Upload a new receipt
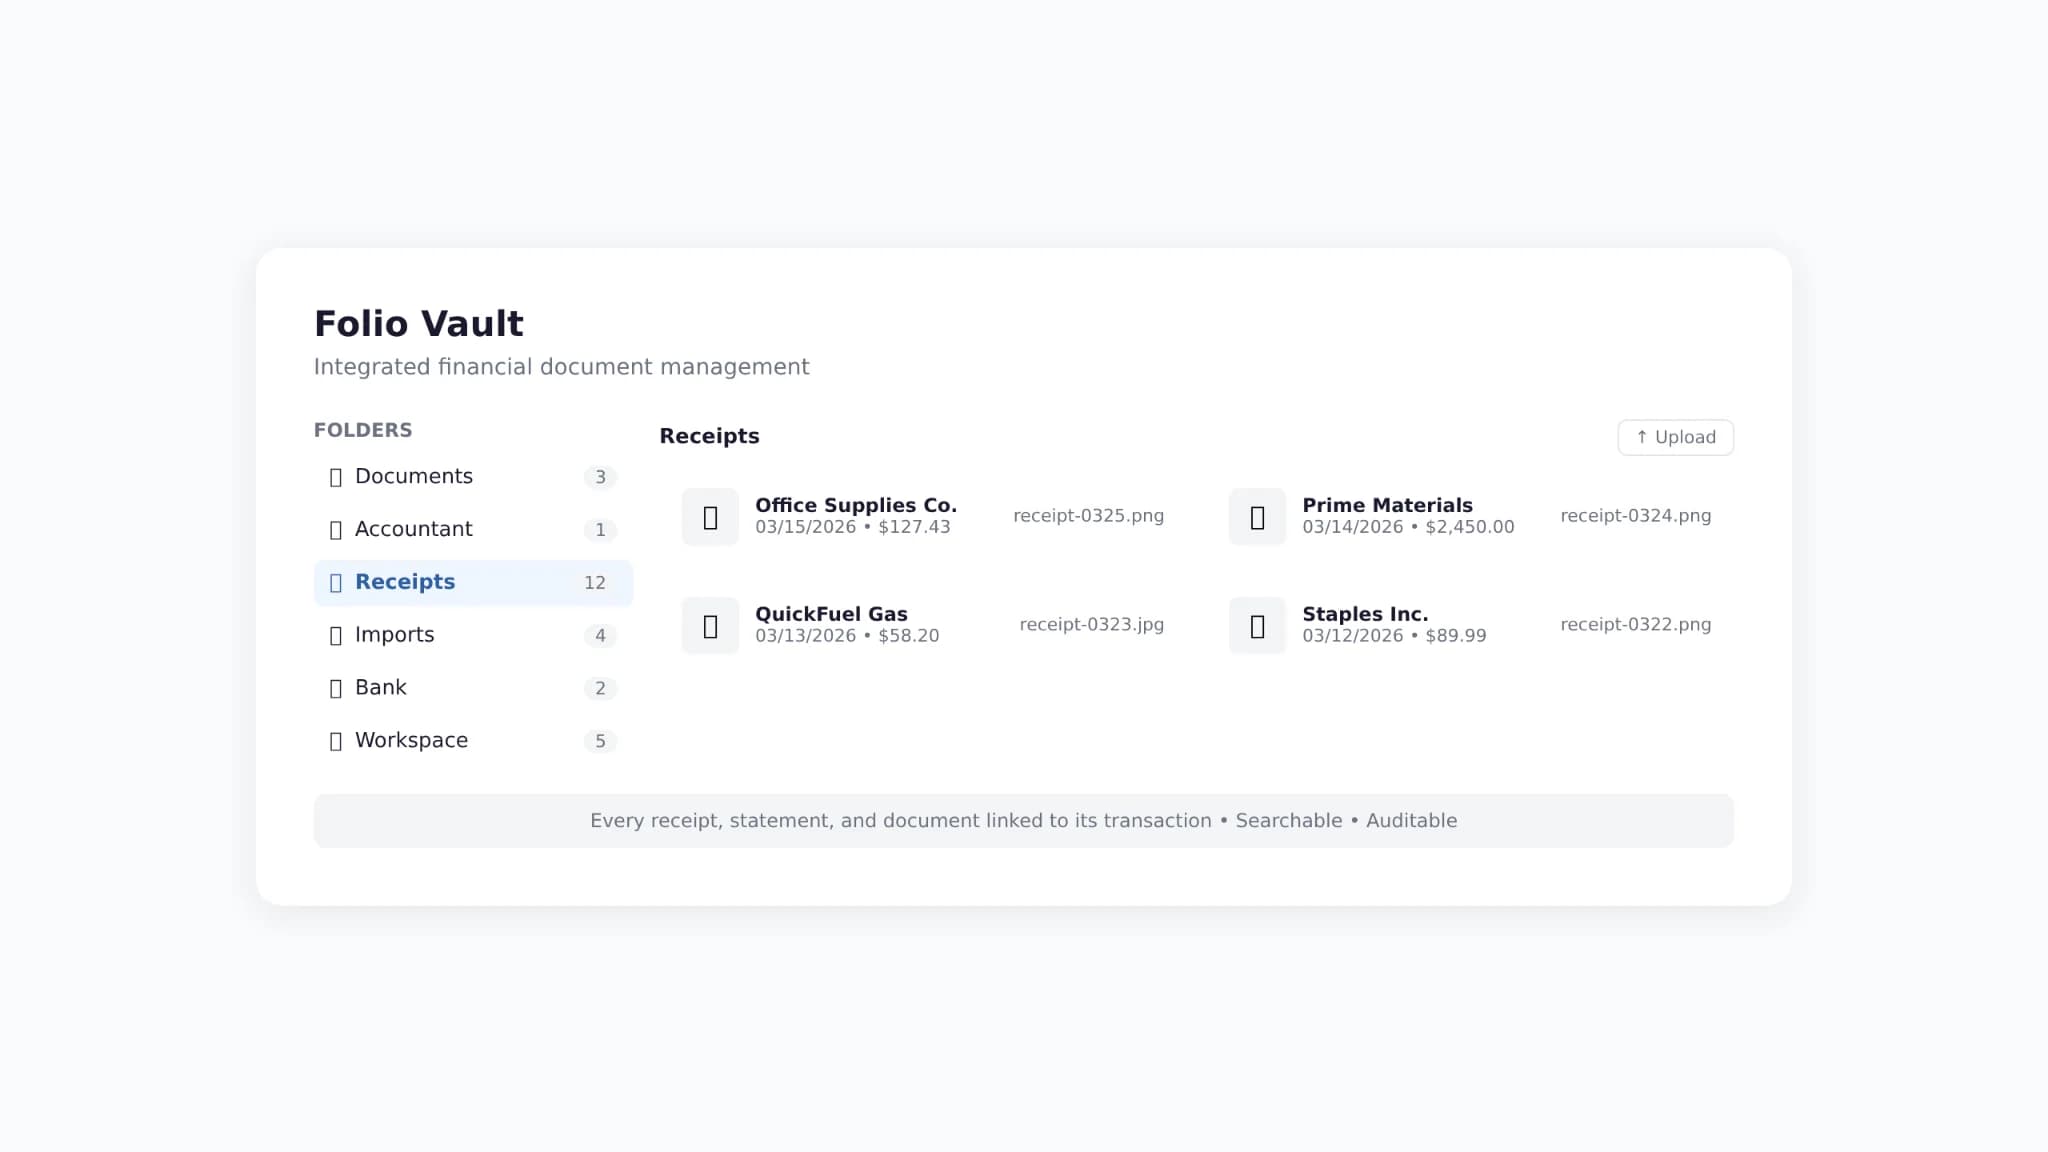Image resolution: width=2048 pixels, height=1152 pixels. click(1675, 437)
